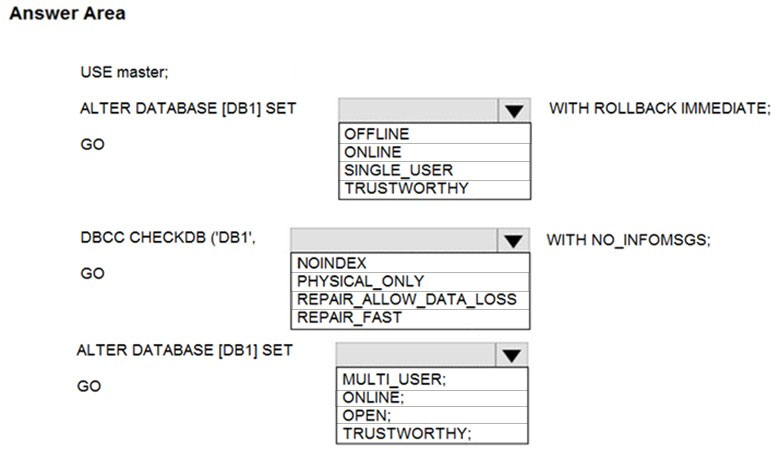
Task: Choose NOINDEX for DBCC CHECKDB
Action: coord(328,264)
